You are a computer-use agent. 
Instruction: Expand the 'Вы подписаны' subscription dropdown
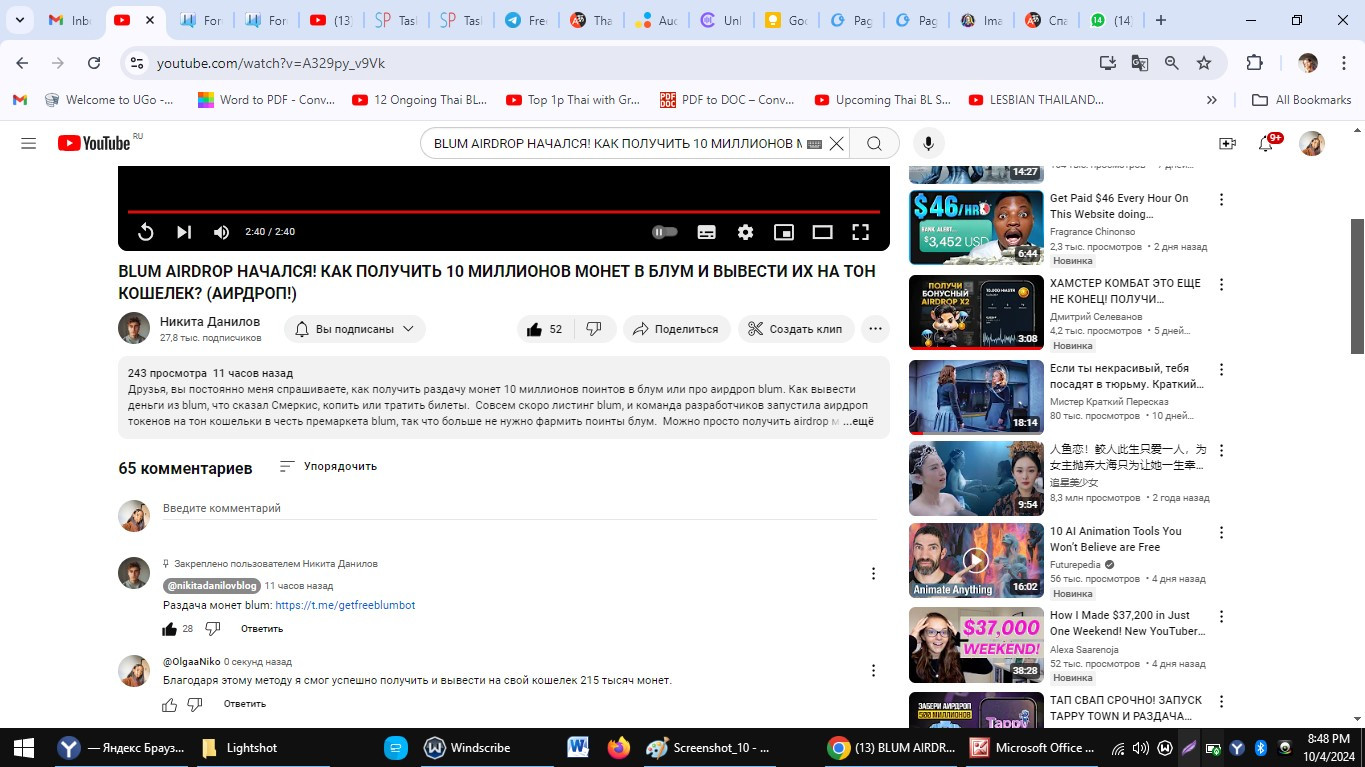(x=355, y=329)
